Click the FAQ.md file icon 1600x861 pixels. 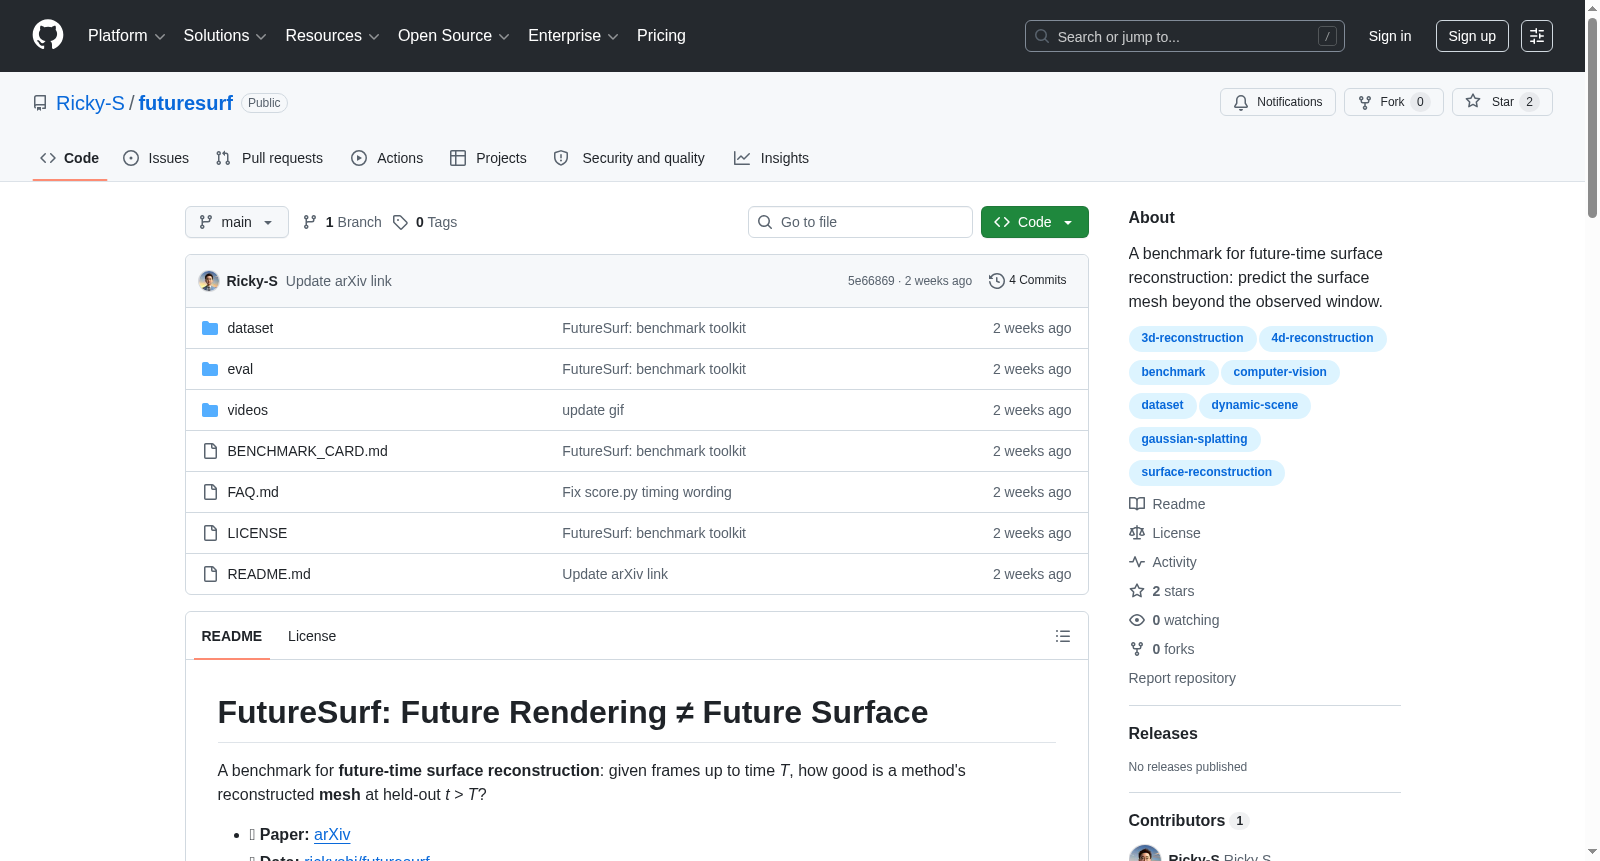pyautogui.click(x=210, y=492)
